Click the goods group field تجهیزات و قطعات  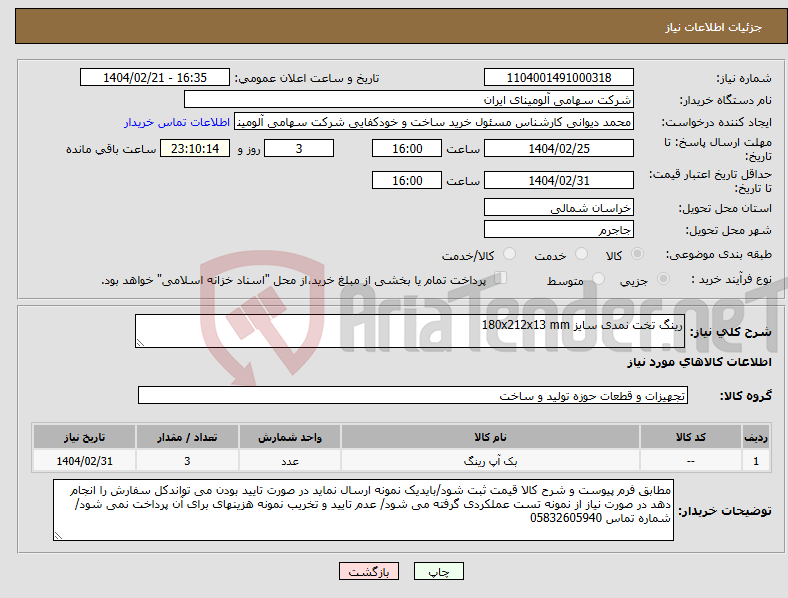click(413, 395)
